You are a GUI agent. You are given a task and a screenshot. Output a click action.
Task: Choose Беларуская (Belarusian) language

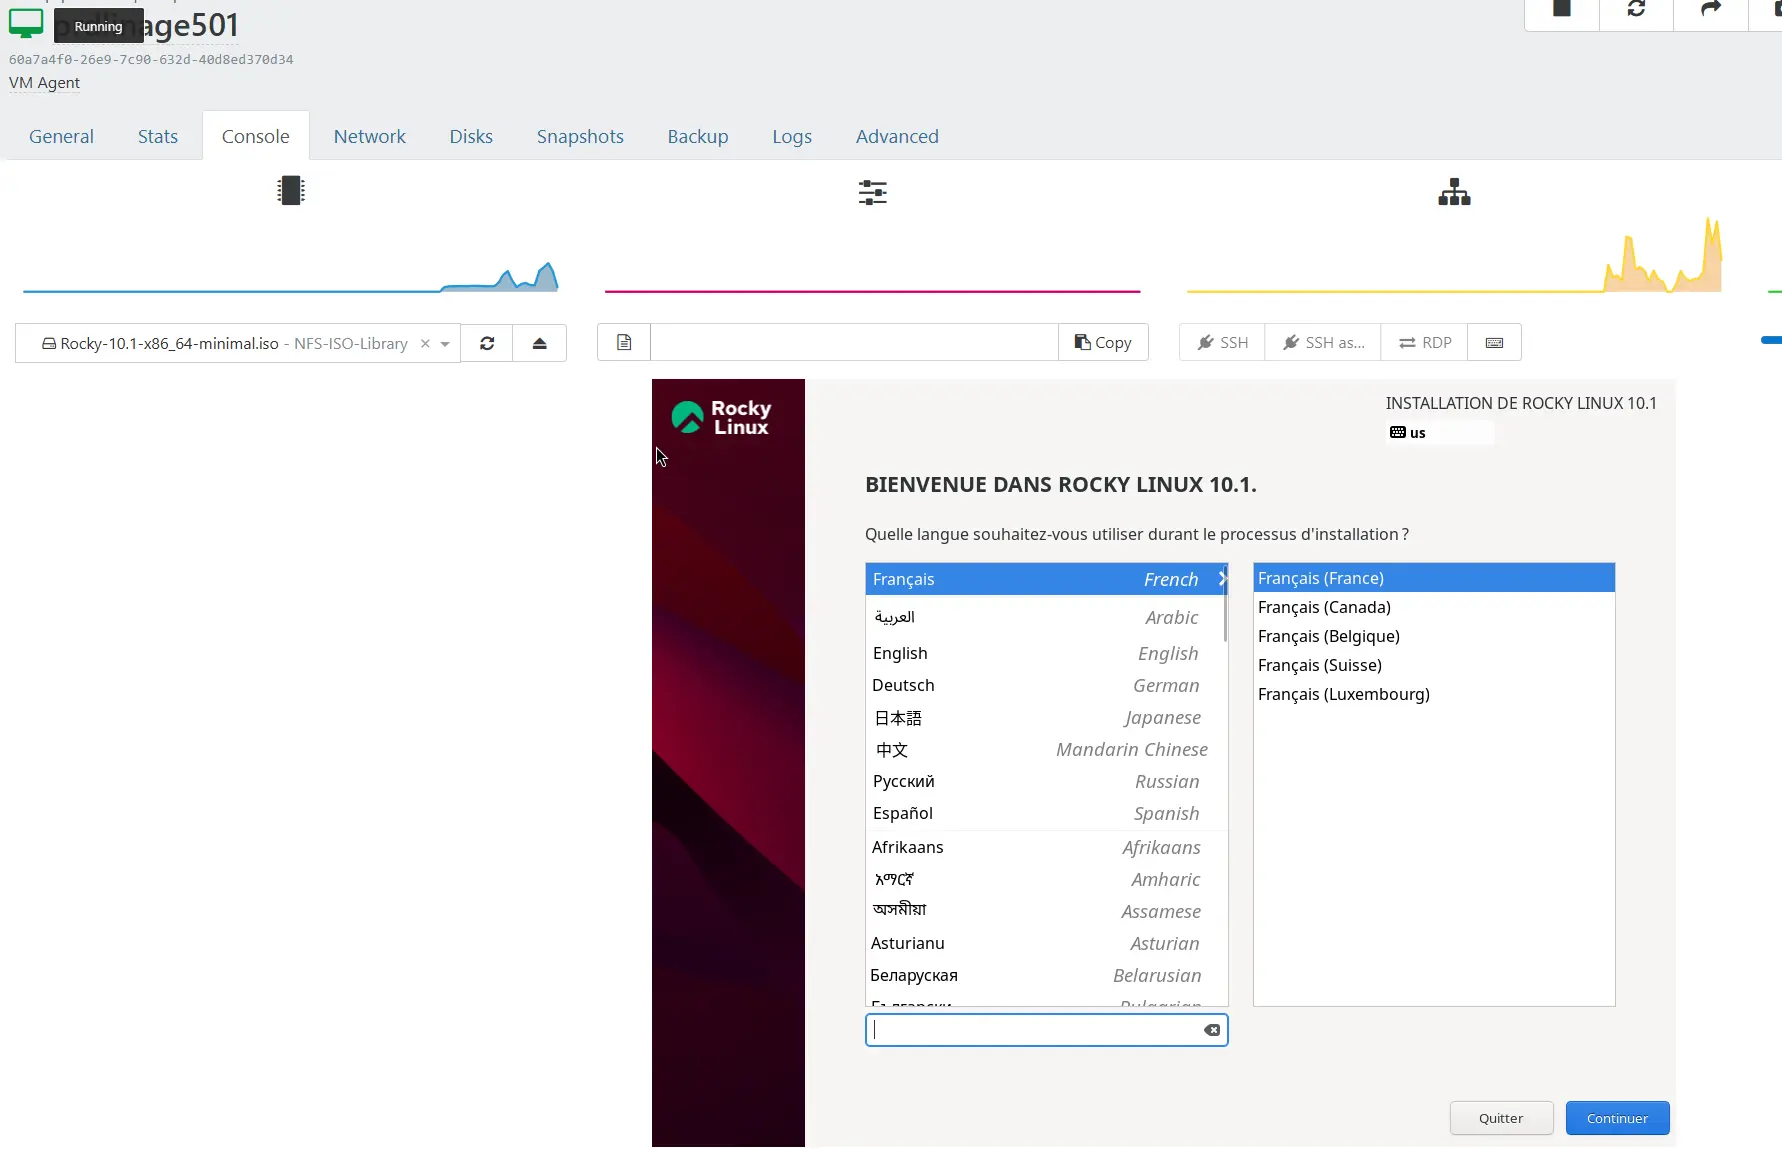click(1045, 975)
